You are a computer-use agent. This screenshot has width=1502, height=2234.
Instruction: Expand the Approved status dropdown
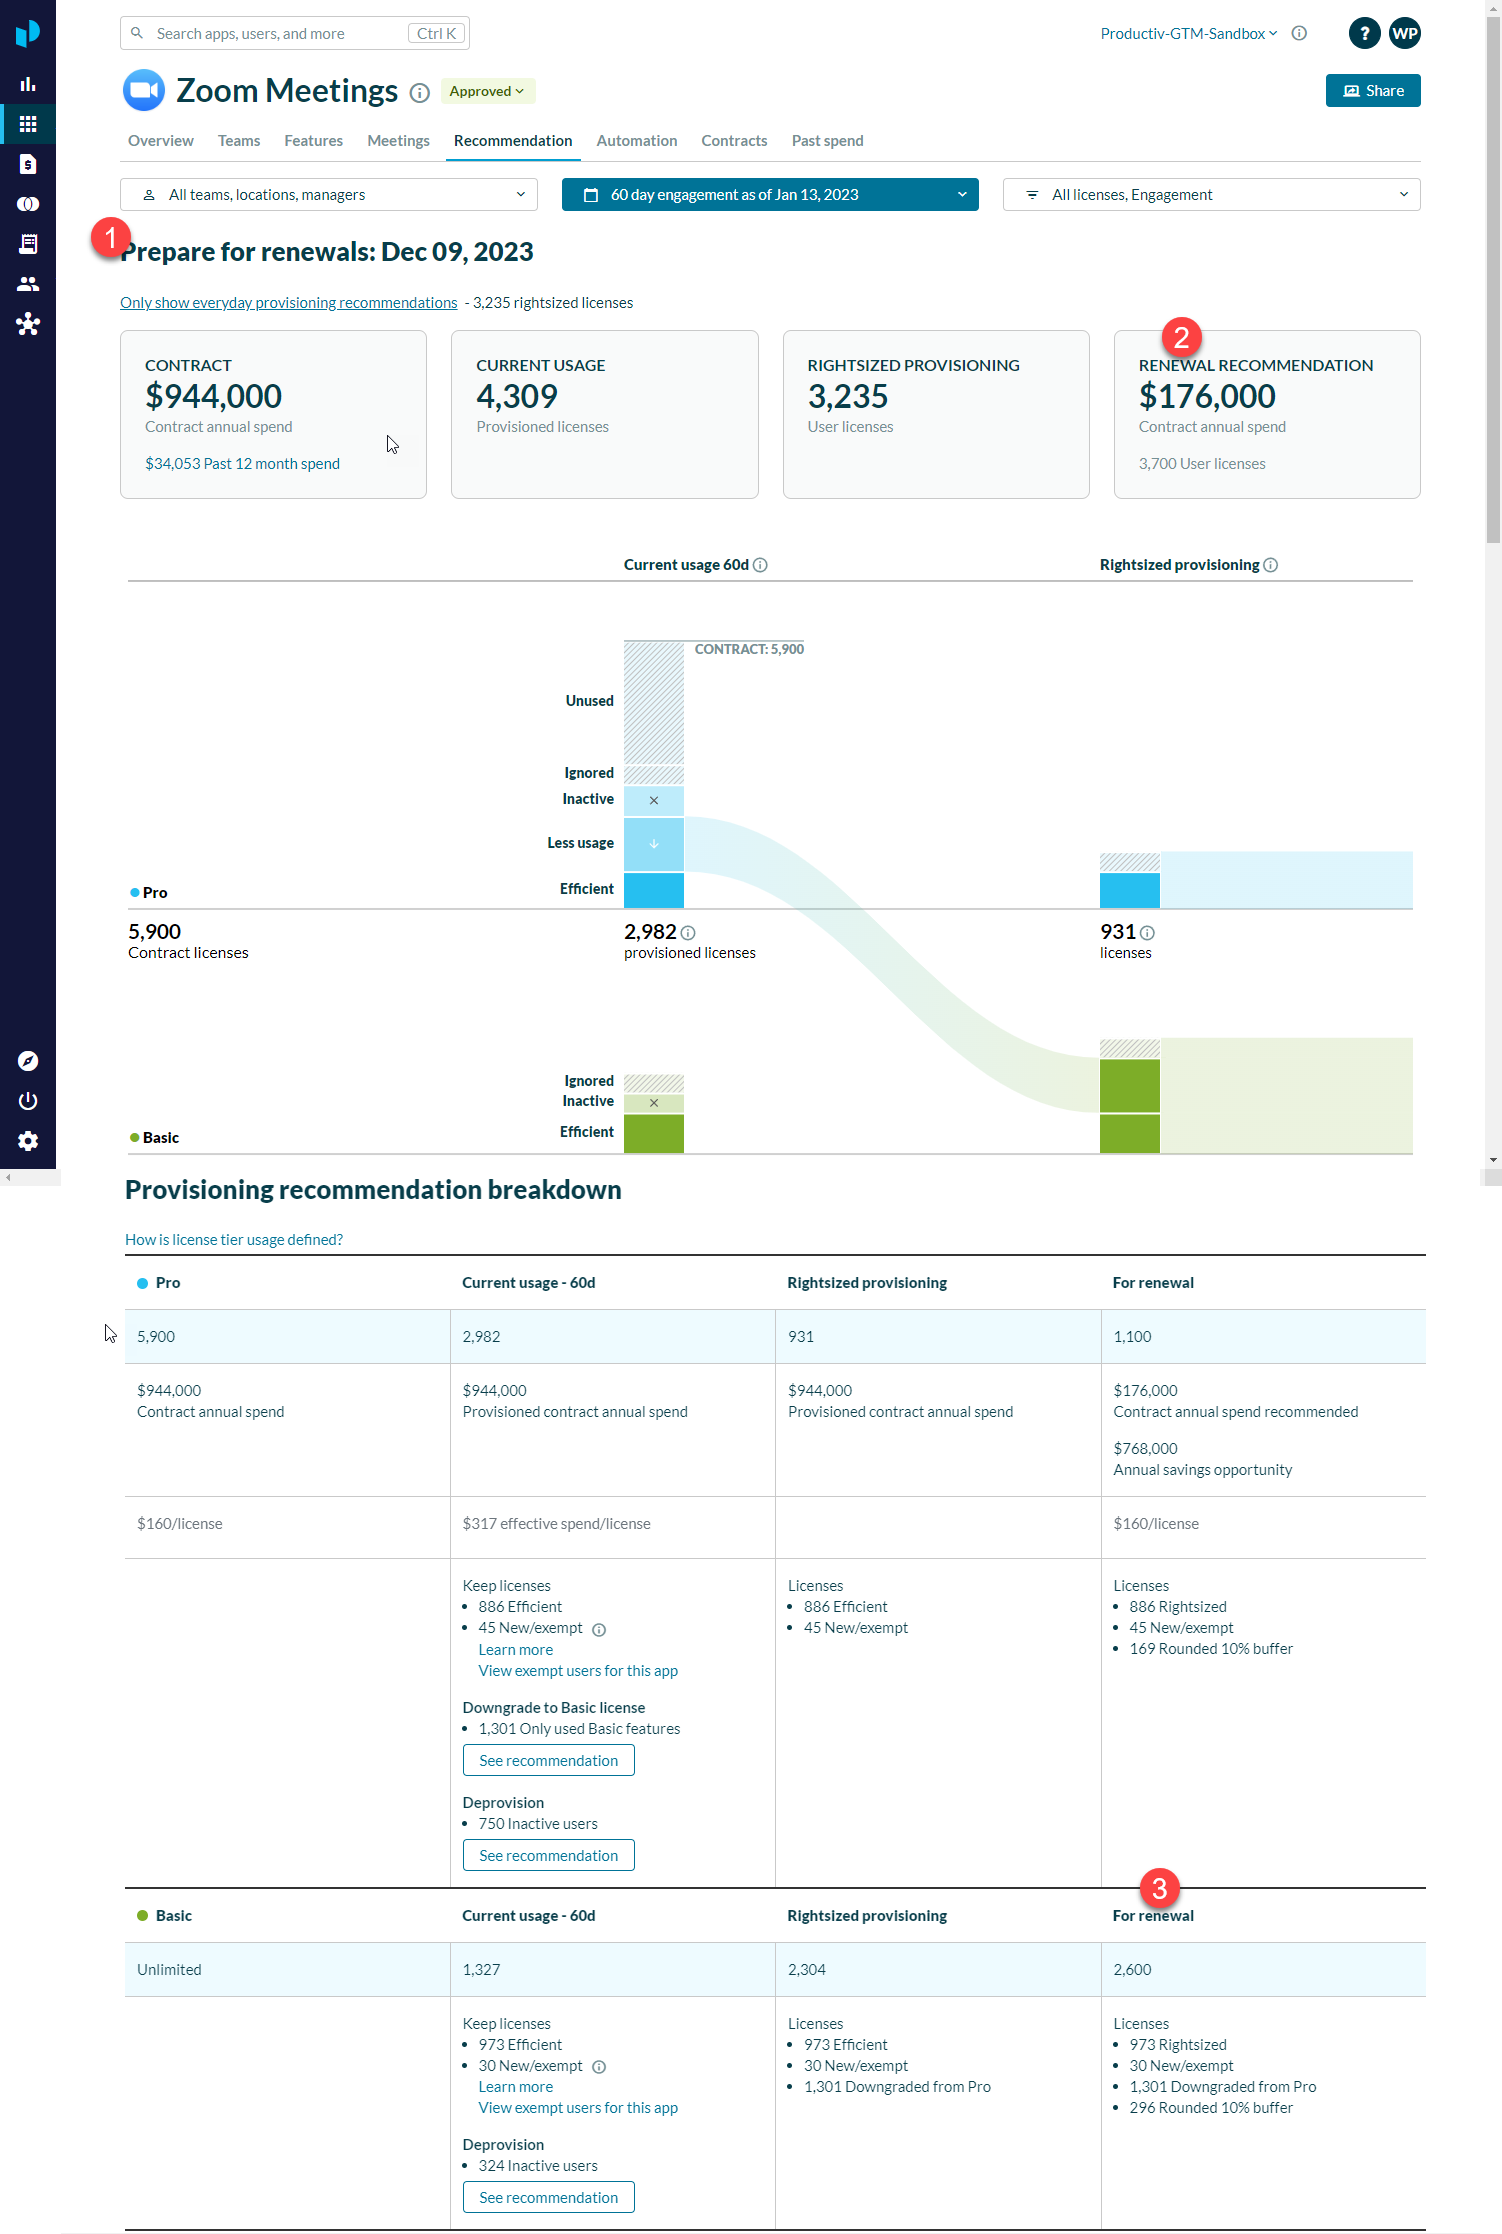pos(487,91)
